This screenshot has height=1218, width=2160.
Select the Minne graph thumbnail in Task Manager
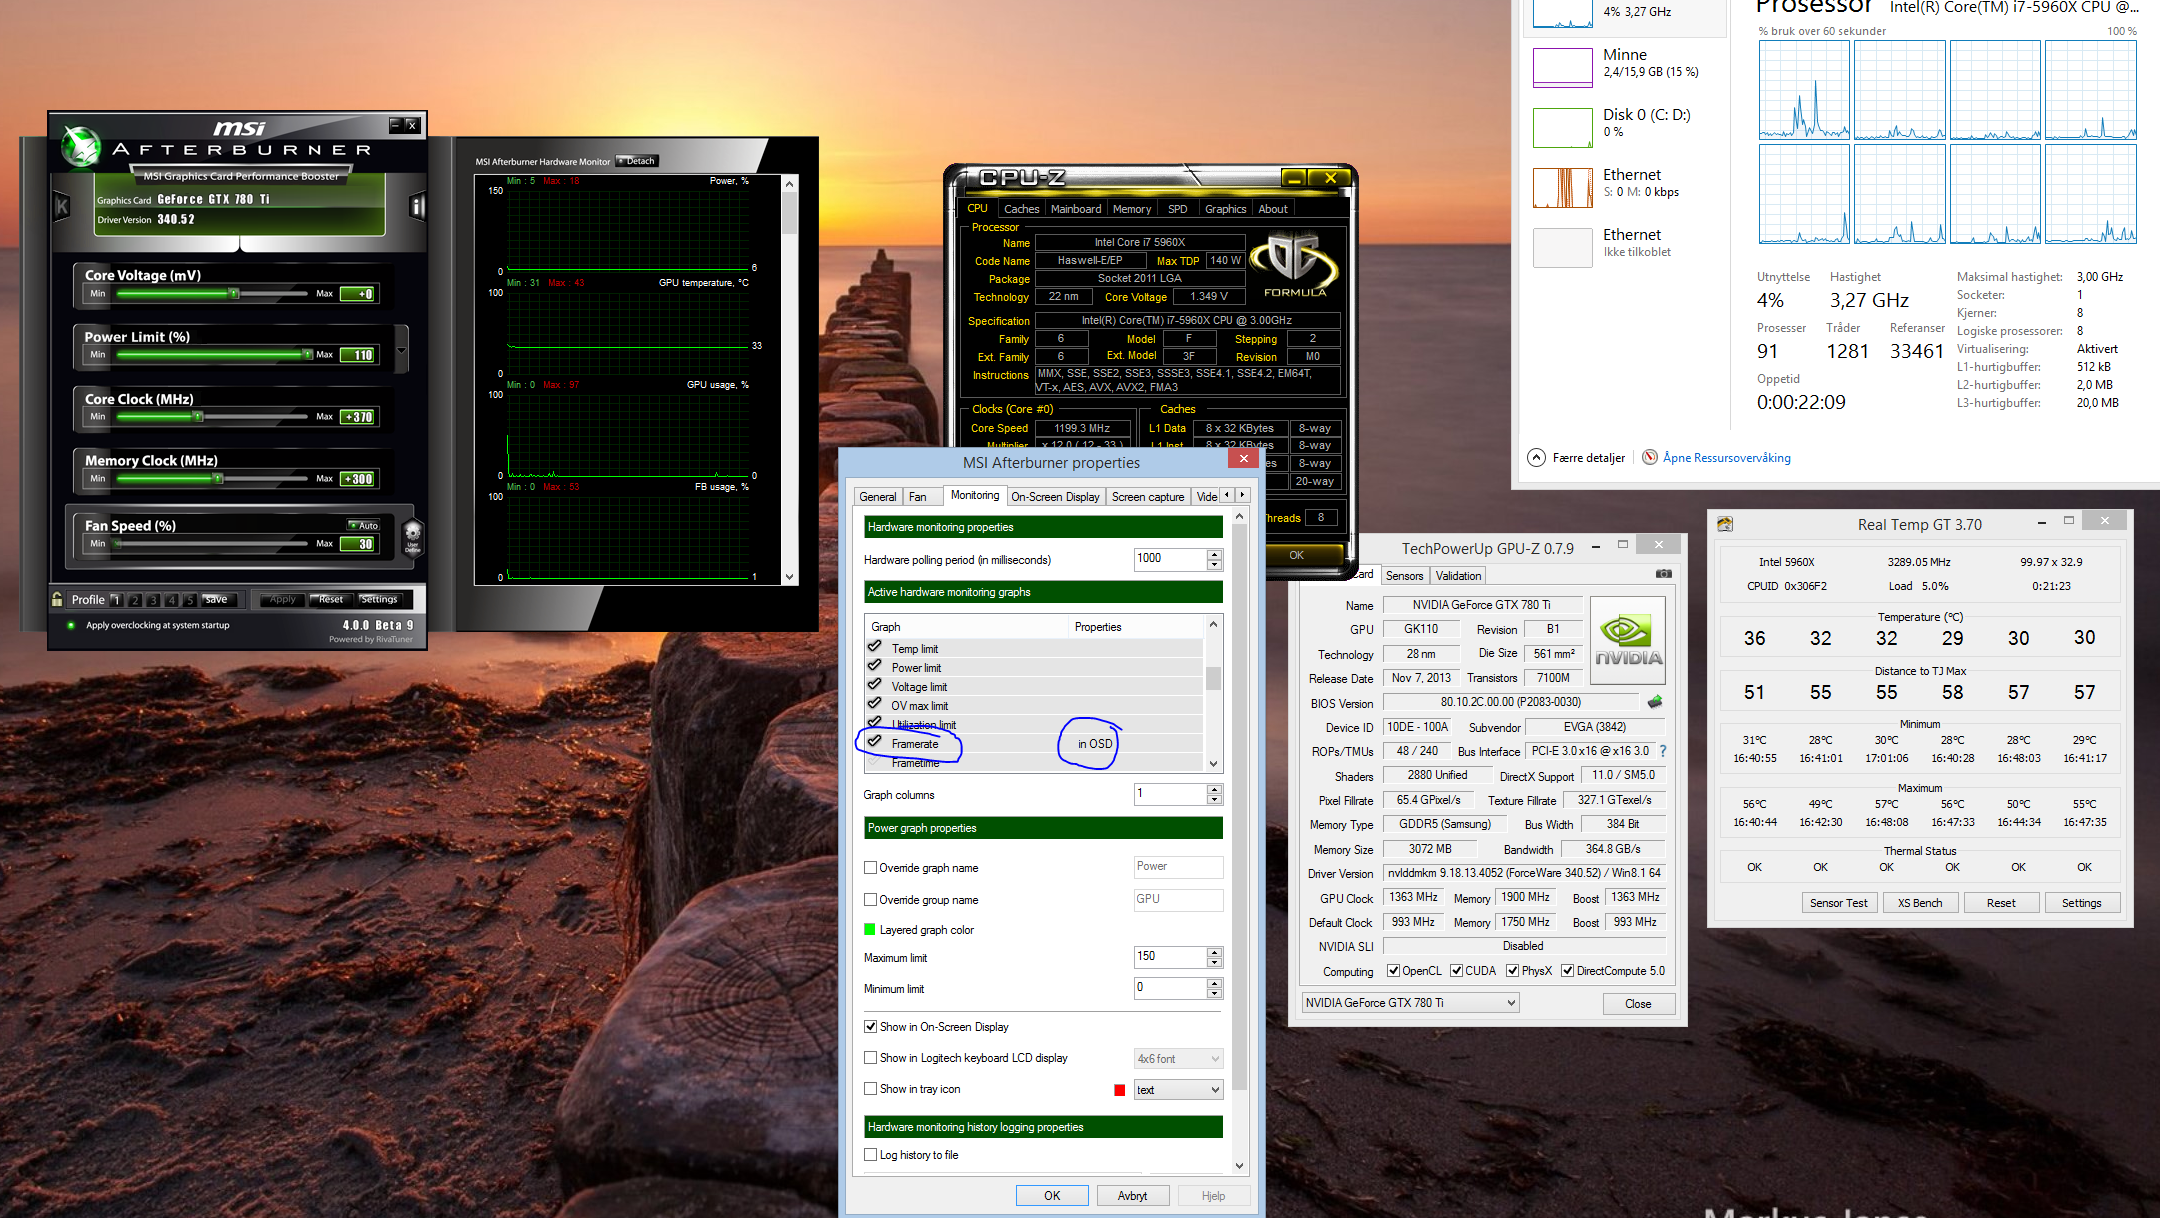pyautogui.click(x=1562, y=67)
